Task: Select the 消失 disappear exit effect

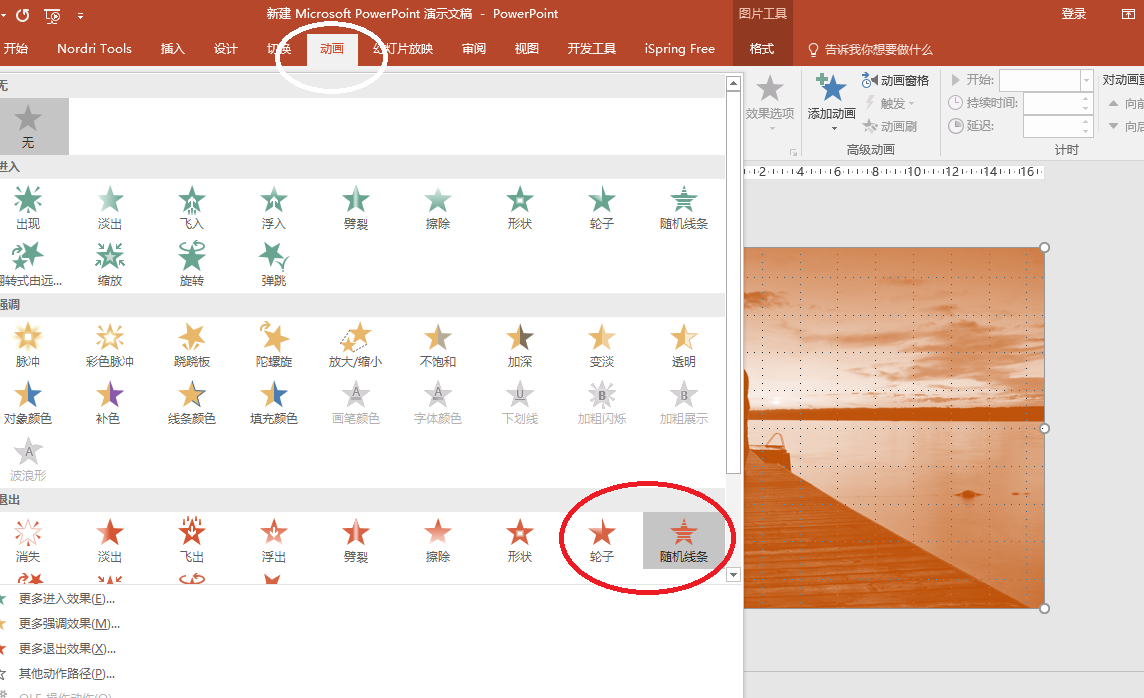Action: pos(28,540)
